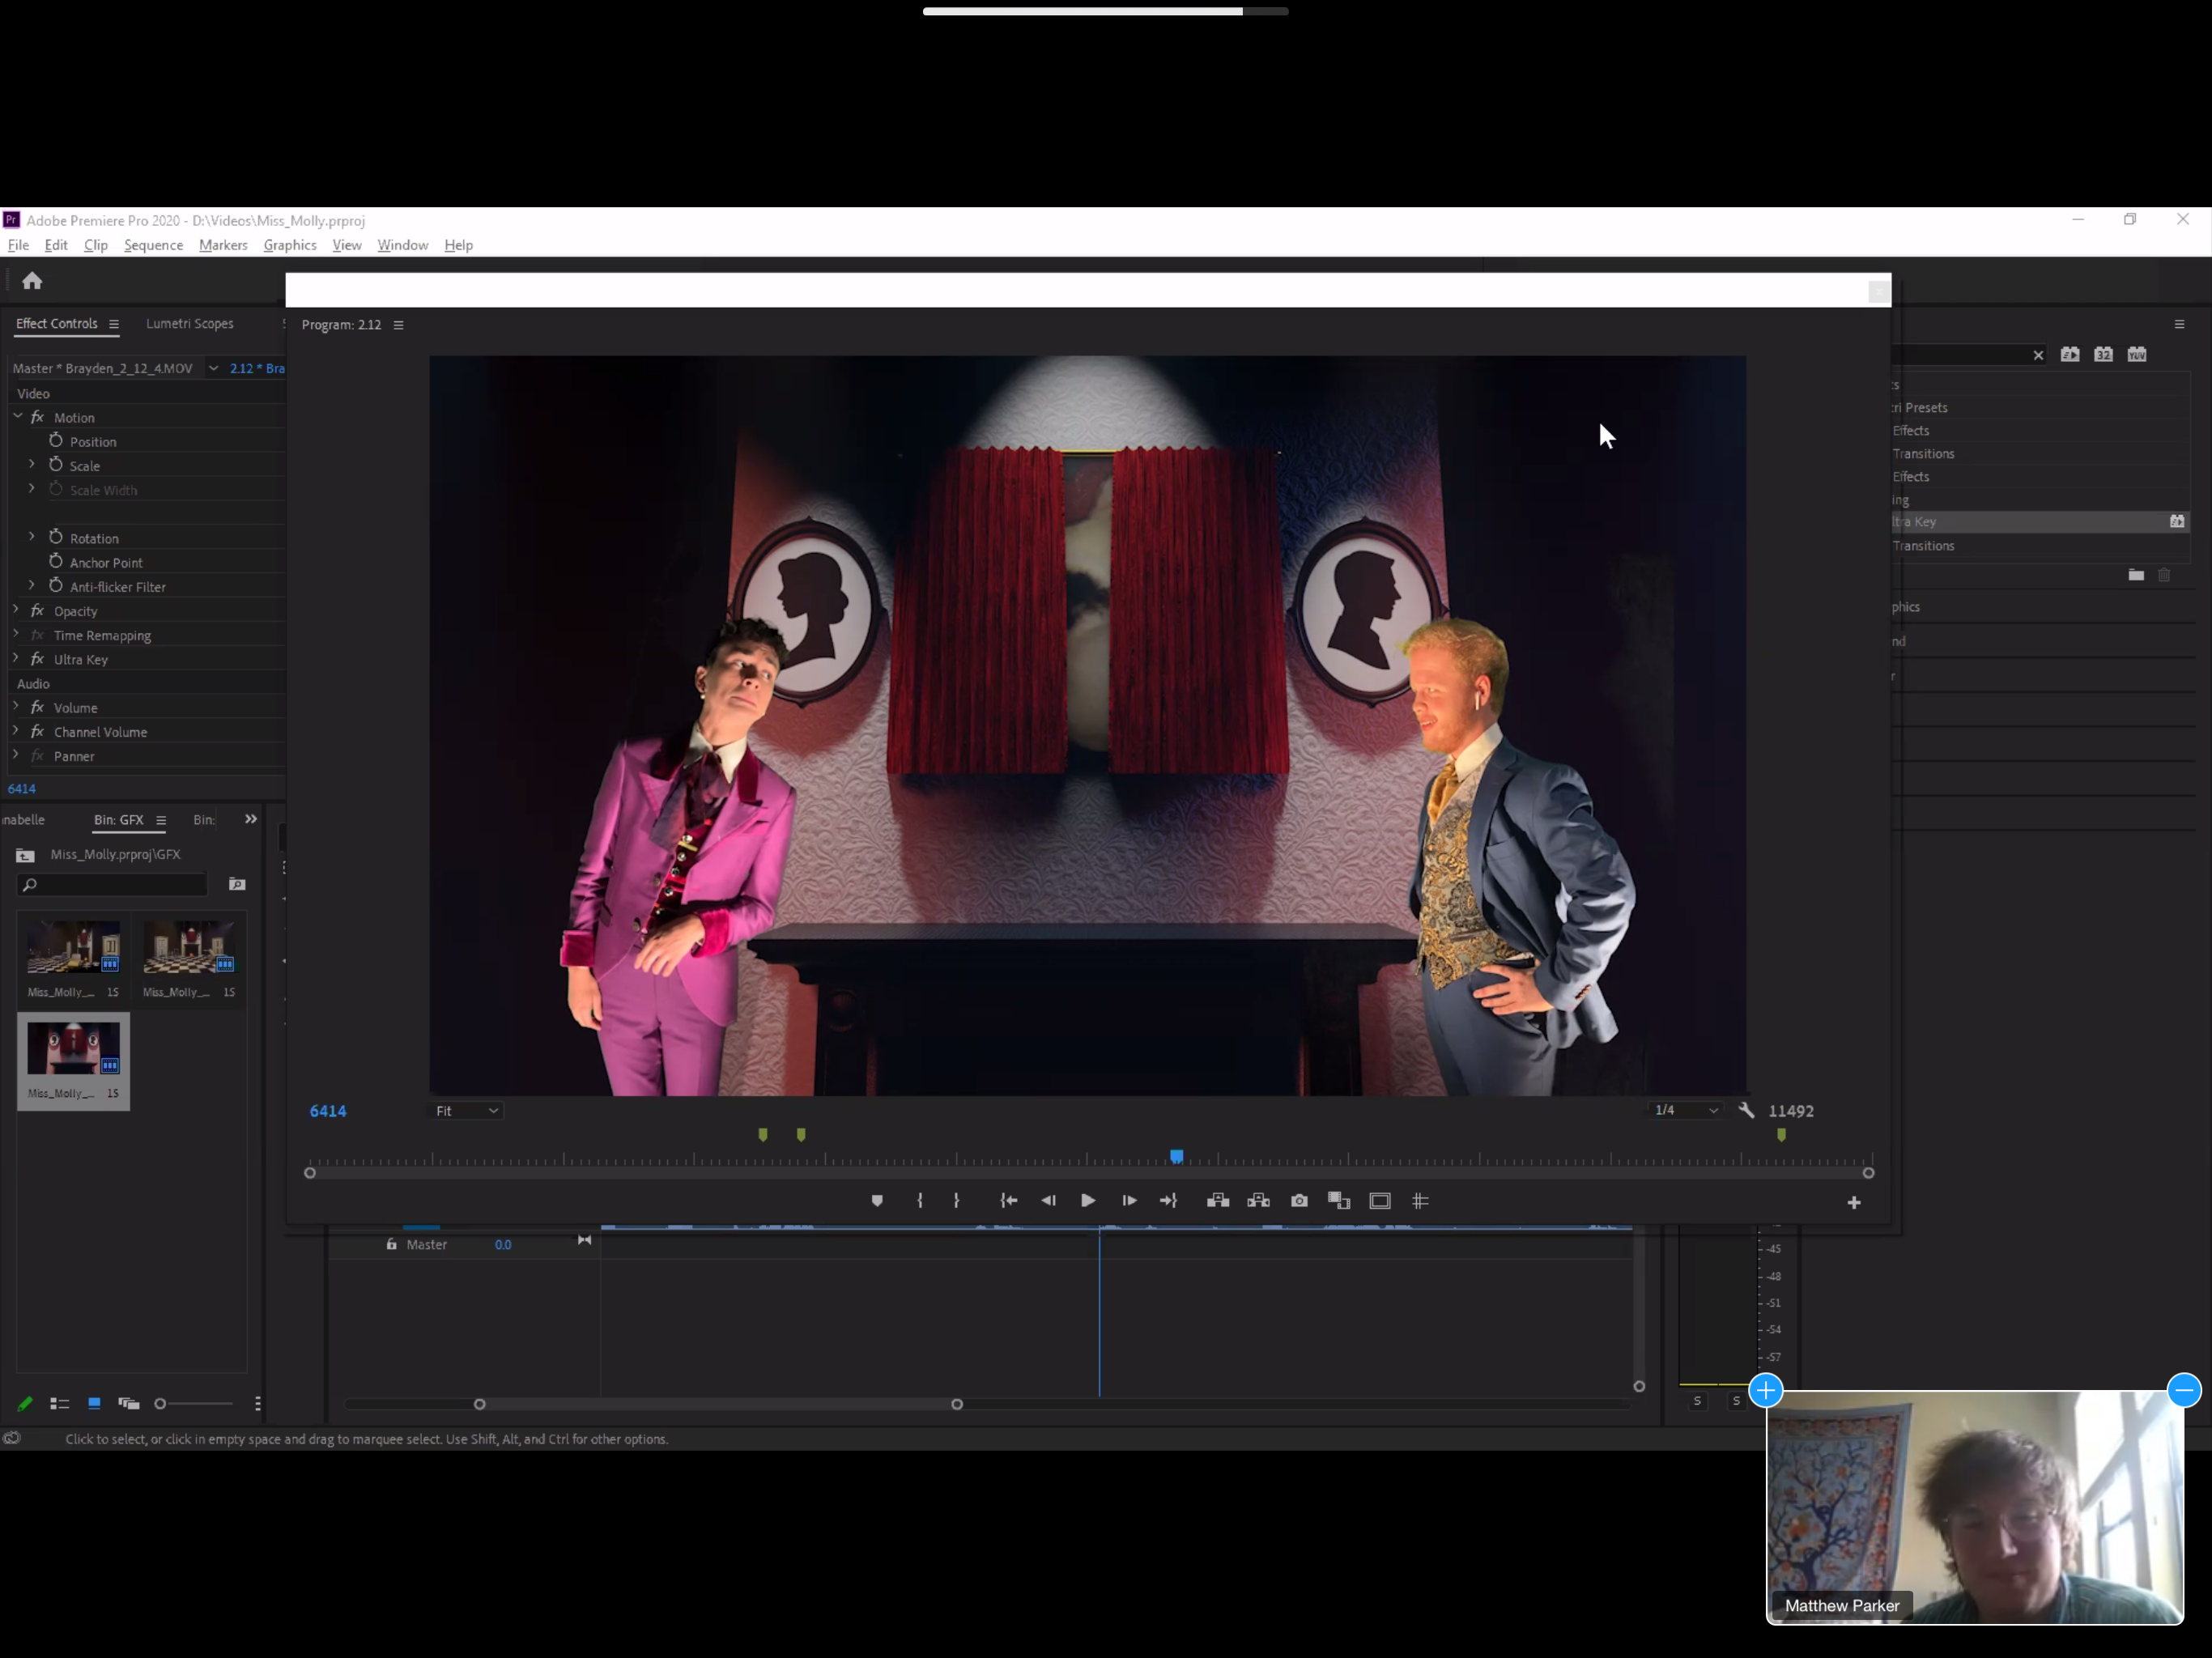Expand the Time Remapping effect

[x=16, y=634]
